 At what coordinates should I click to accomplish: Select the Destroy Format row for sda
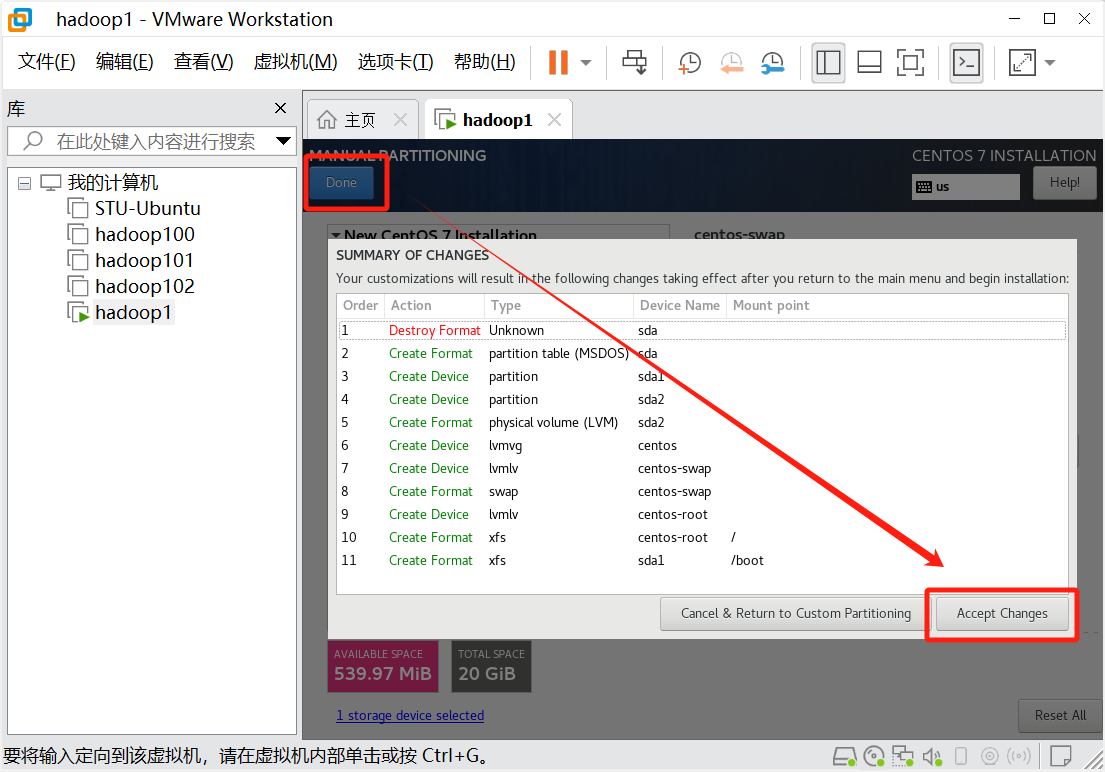702,330
